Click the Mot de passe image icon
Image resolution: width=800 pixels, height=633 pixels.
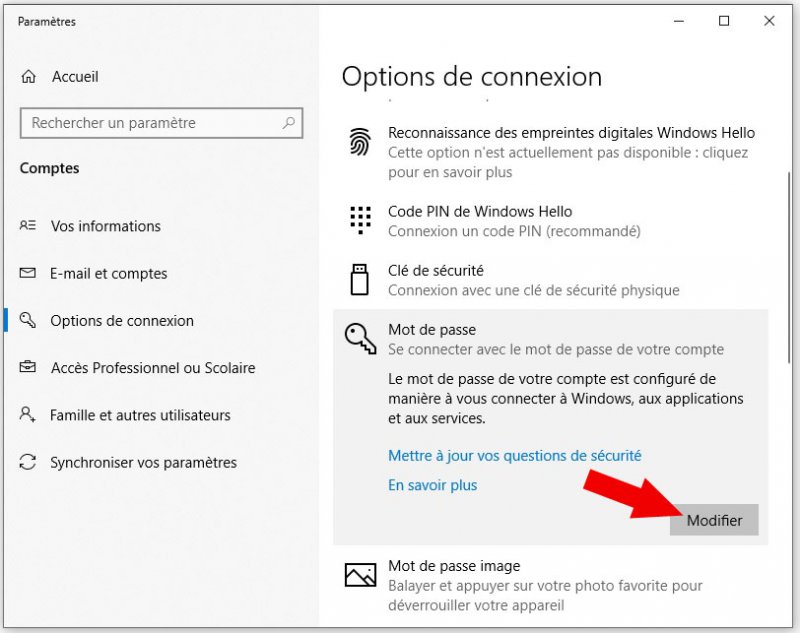(x=359, y=575)
